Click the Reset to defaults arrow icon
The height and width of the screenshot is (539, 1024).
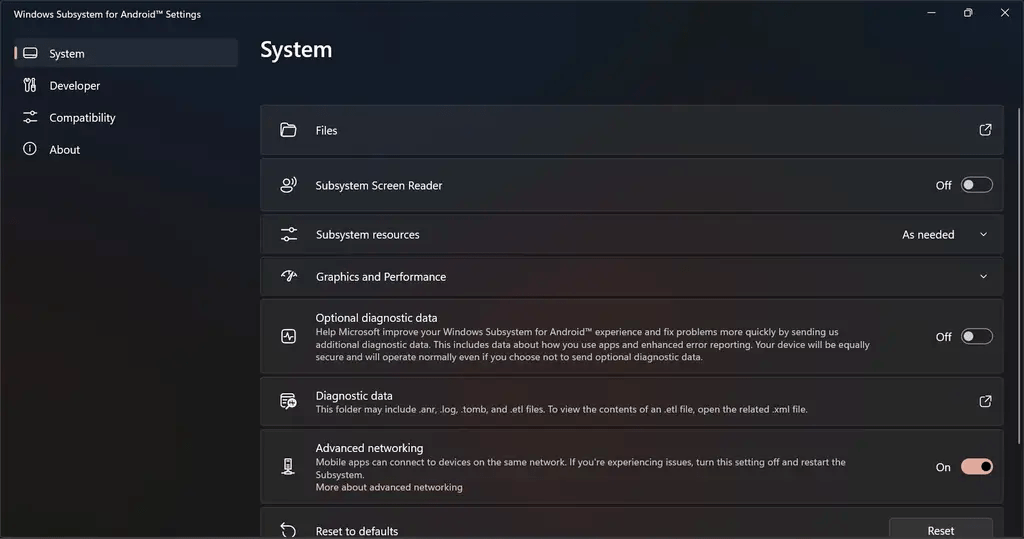[288, 530]
